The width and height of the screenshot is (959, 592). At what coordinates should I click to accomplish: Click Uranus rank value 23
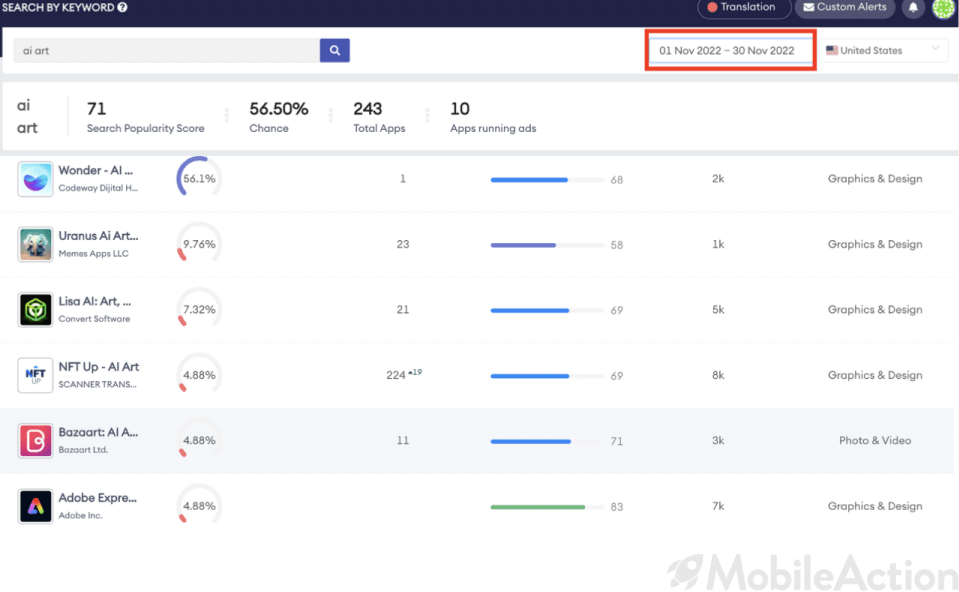402,244
